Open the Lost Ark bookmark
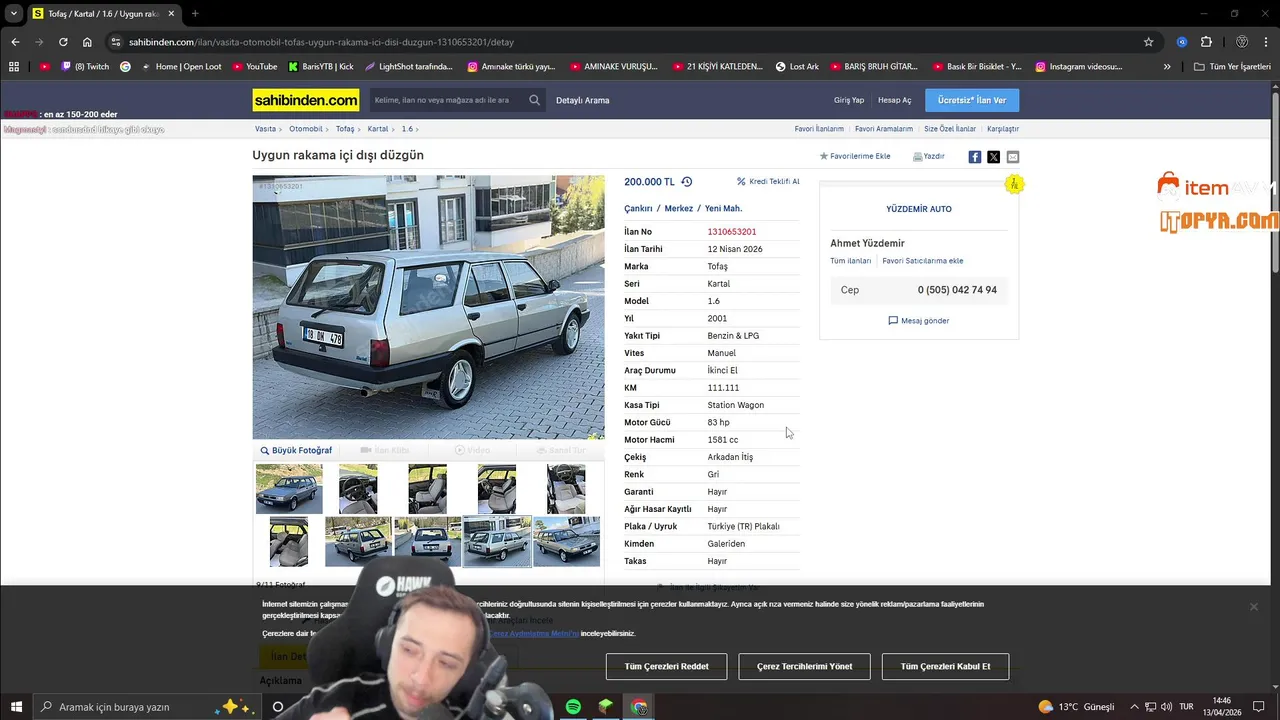 coord(797,67)
